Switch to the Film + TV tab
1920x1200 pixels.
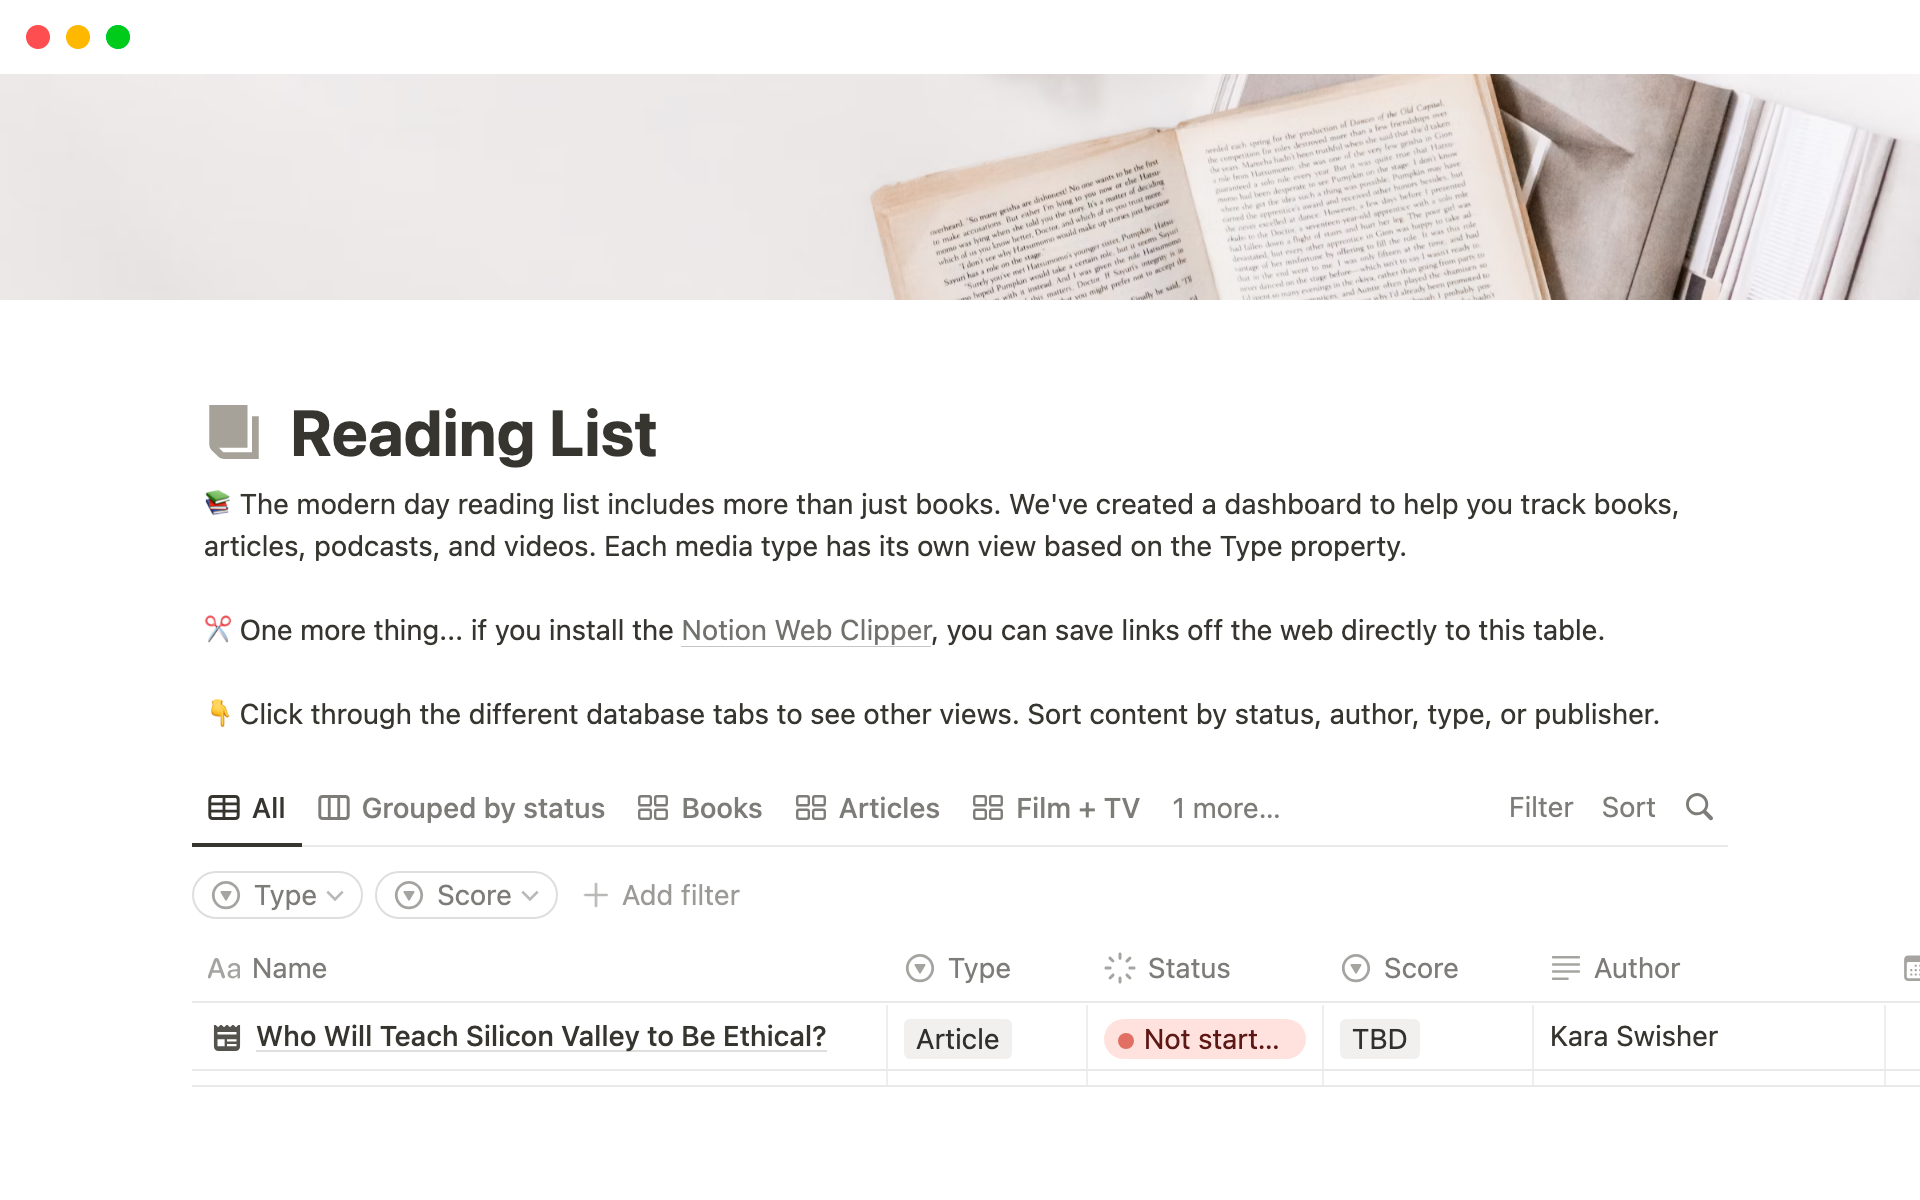[x=1056, y=808]
